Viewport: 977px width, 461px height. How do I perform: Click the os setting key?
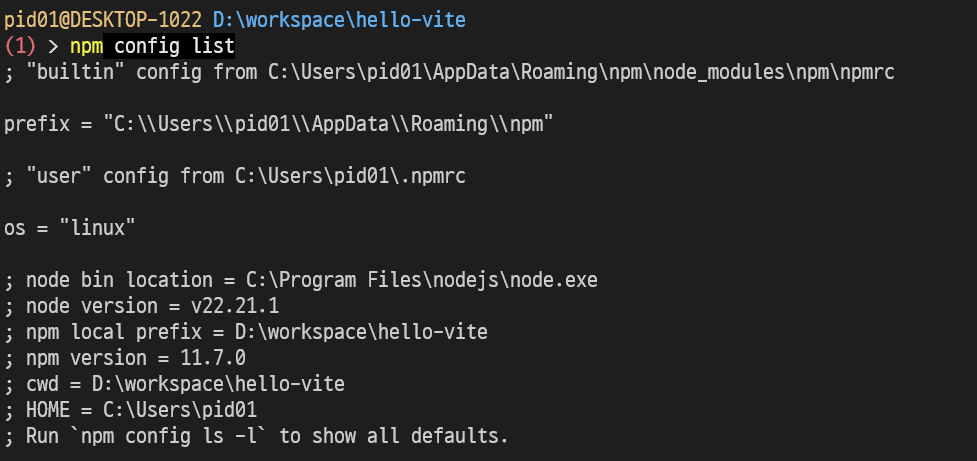click(x=14, y=228)
